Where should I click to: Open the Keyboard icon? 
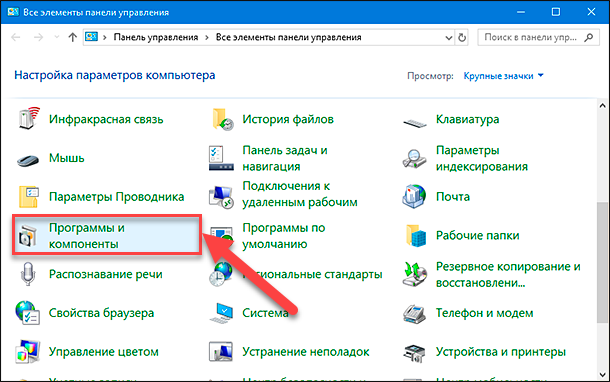(415, 123)
